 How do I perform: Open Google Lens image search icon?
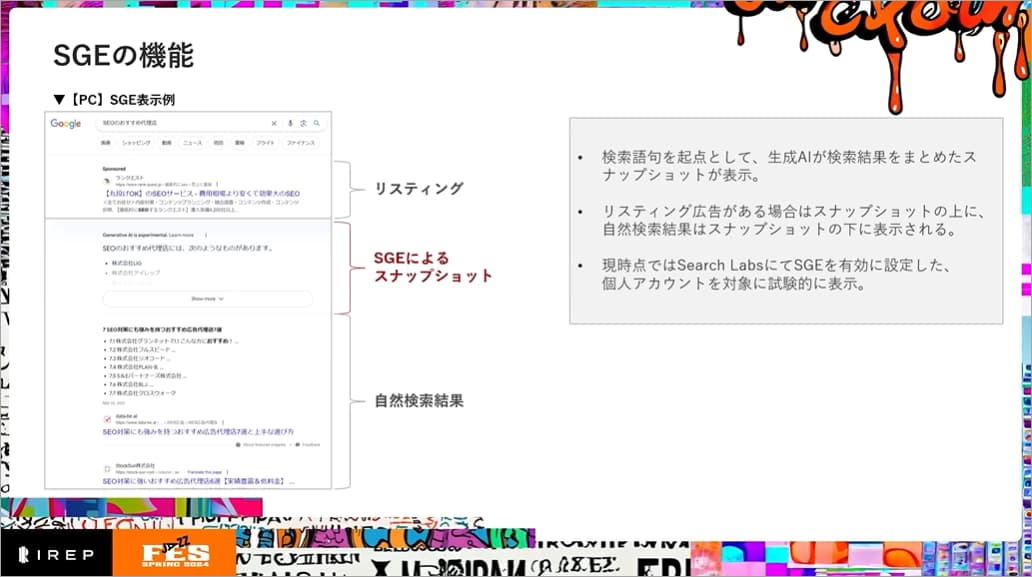[302, 124]
